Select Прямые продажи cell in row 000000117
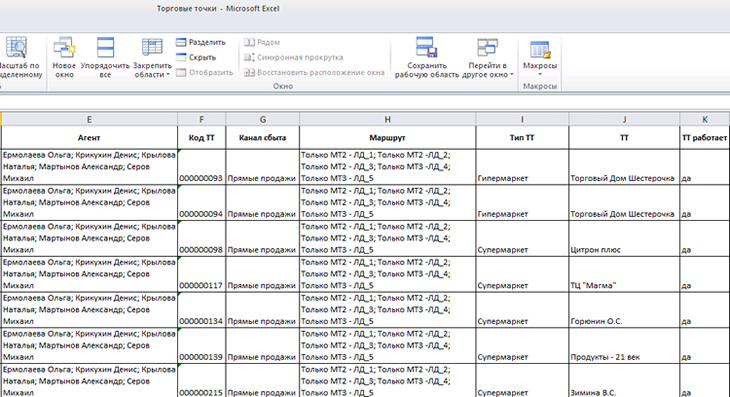This screenshot has height=397, width=730. click(263, 274)
